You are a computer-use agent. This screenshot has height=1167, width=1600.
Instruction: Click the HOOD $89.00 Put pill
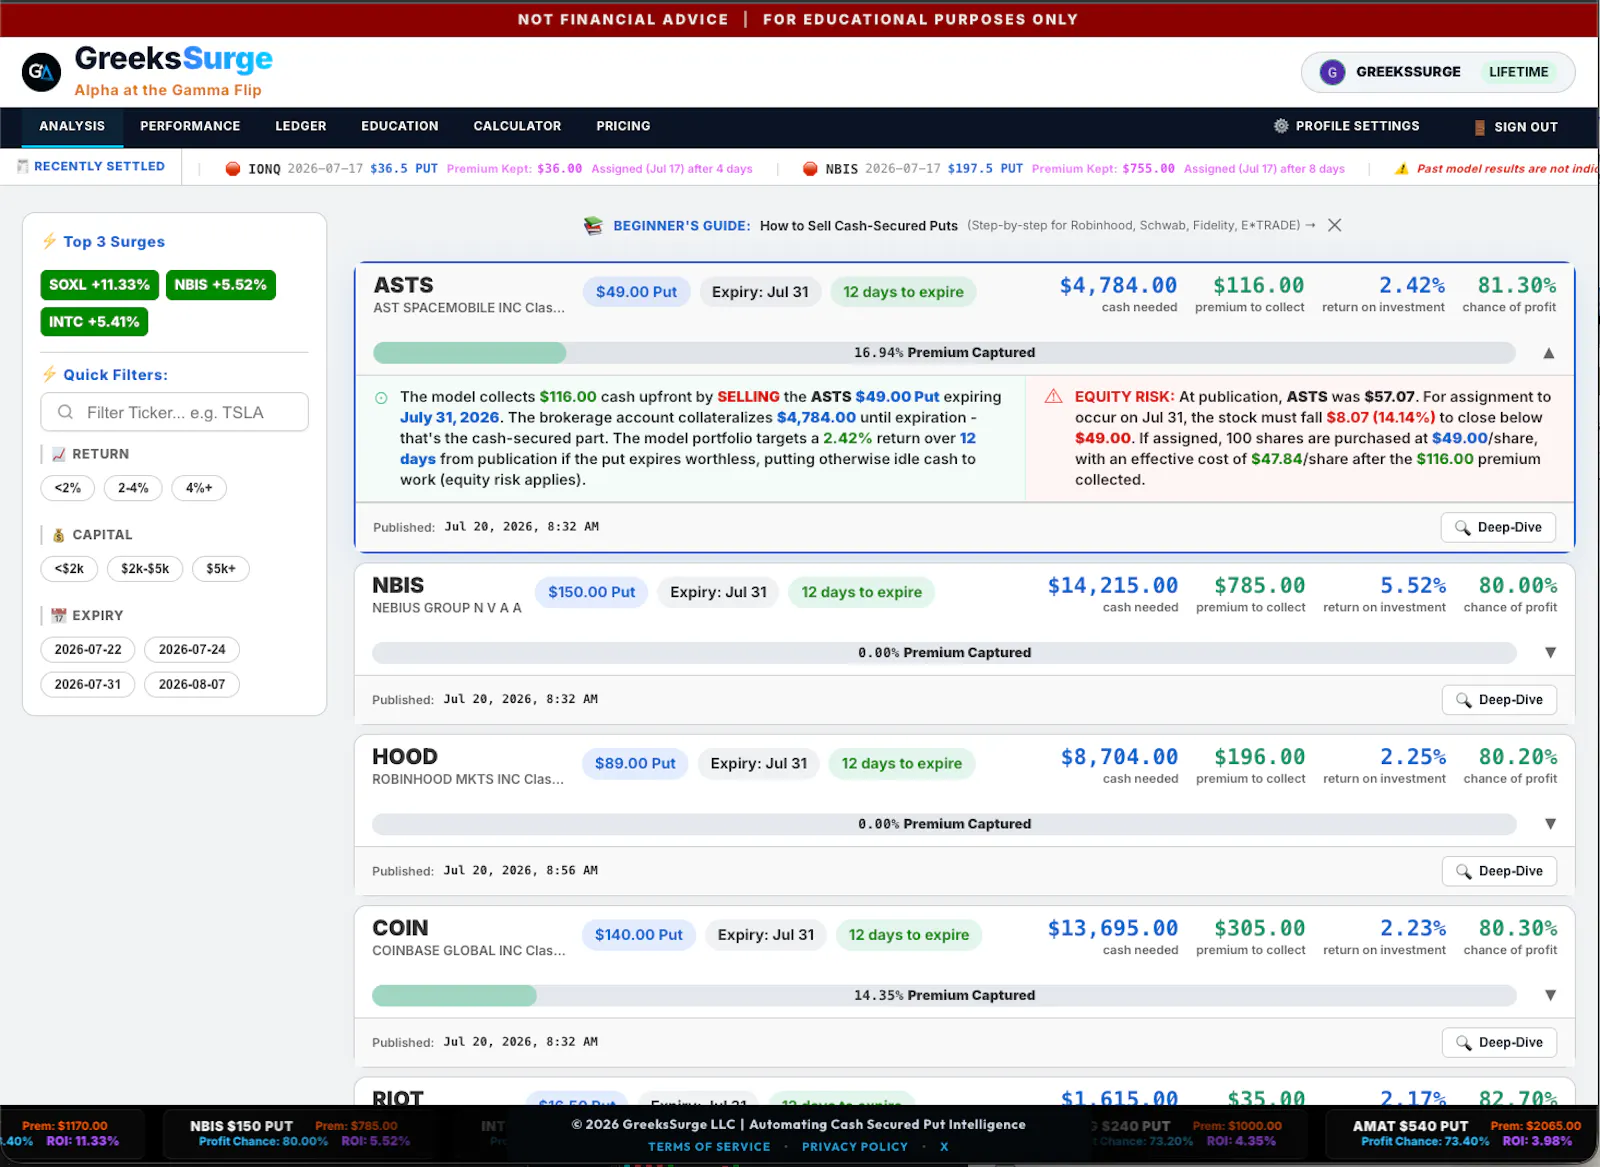pos(635,764)
